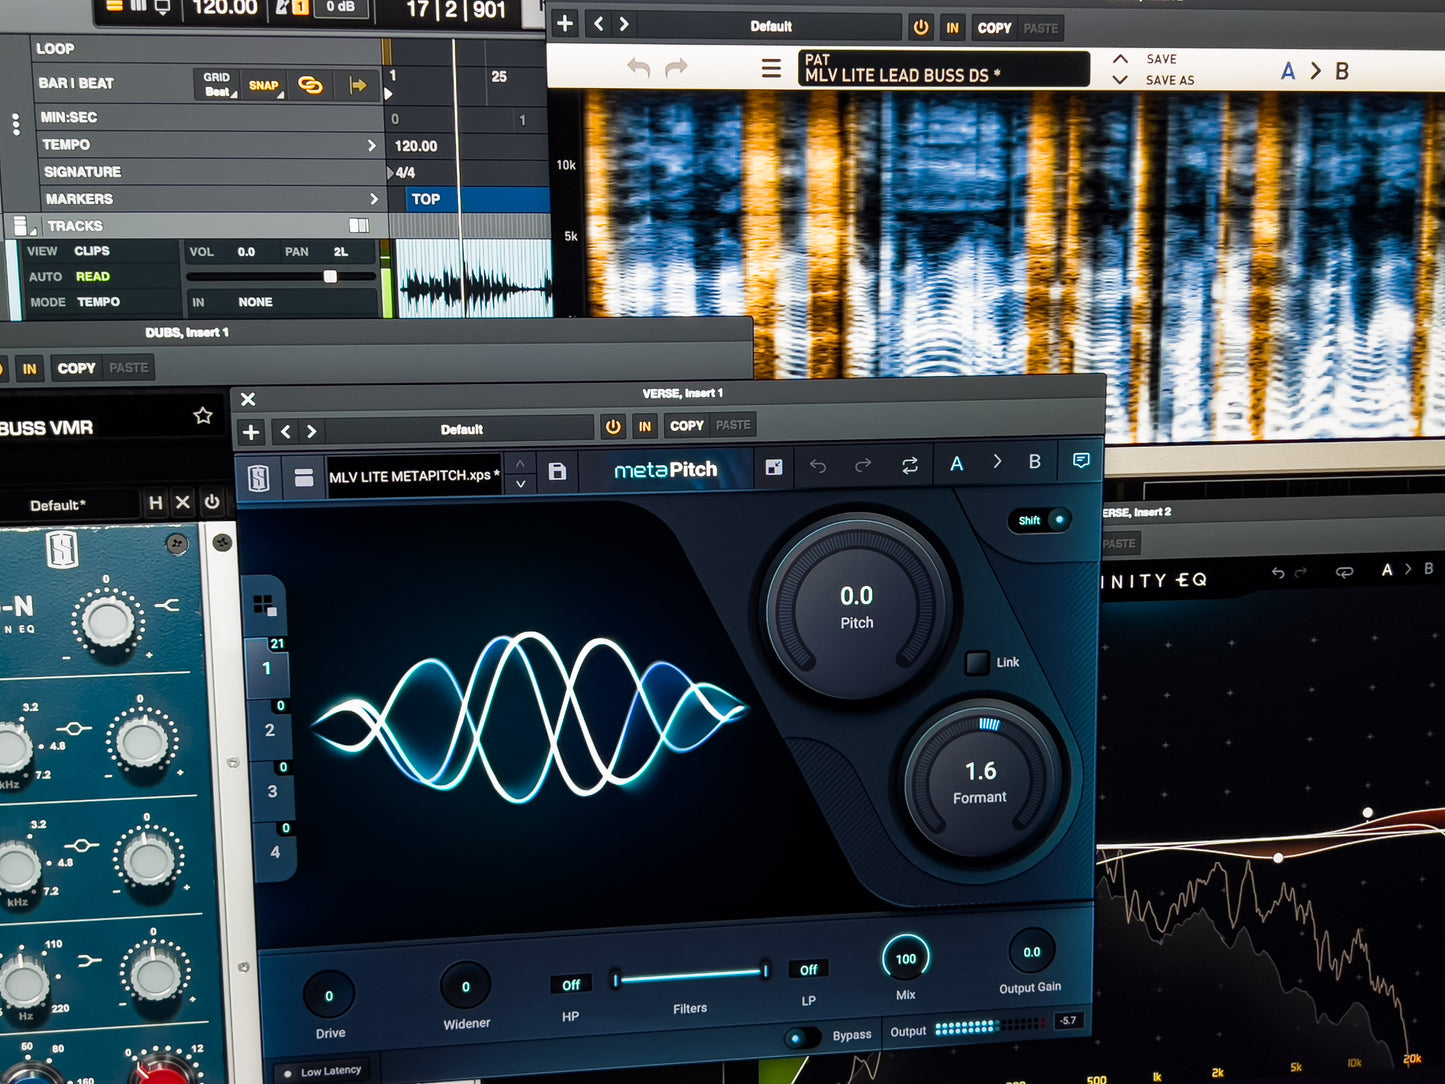Screen dimensions: 1445x1084
Task: Enable the Link checkbox between Pitch and Formant
Action: [977, 662]
